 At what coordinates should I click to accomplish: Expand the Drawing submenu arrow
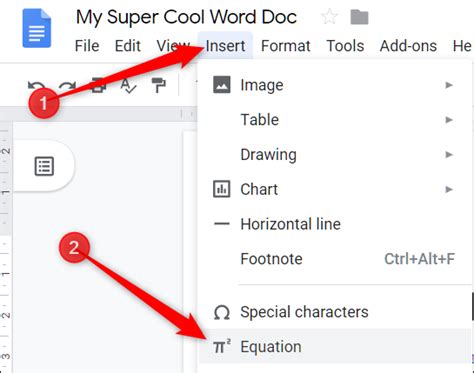[x=449, y=154]
